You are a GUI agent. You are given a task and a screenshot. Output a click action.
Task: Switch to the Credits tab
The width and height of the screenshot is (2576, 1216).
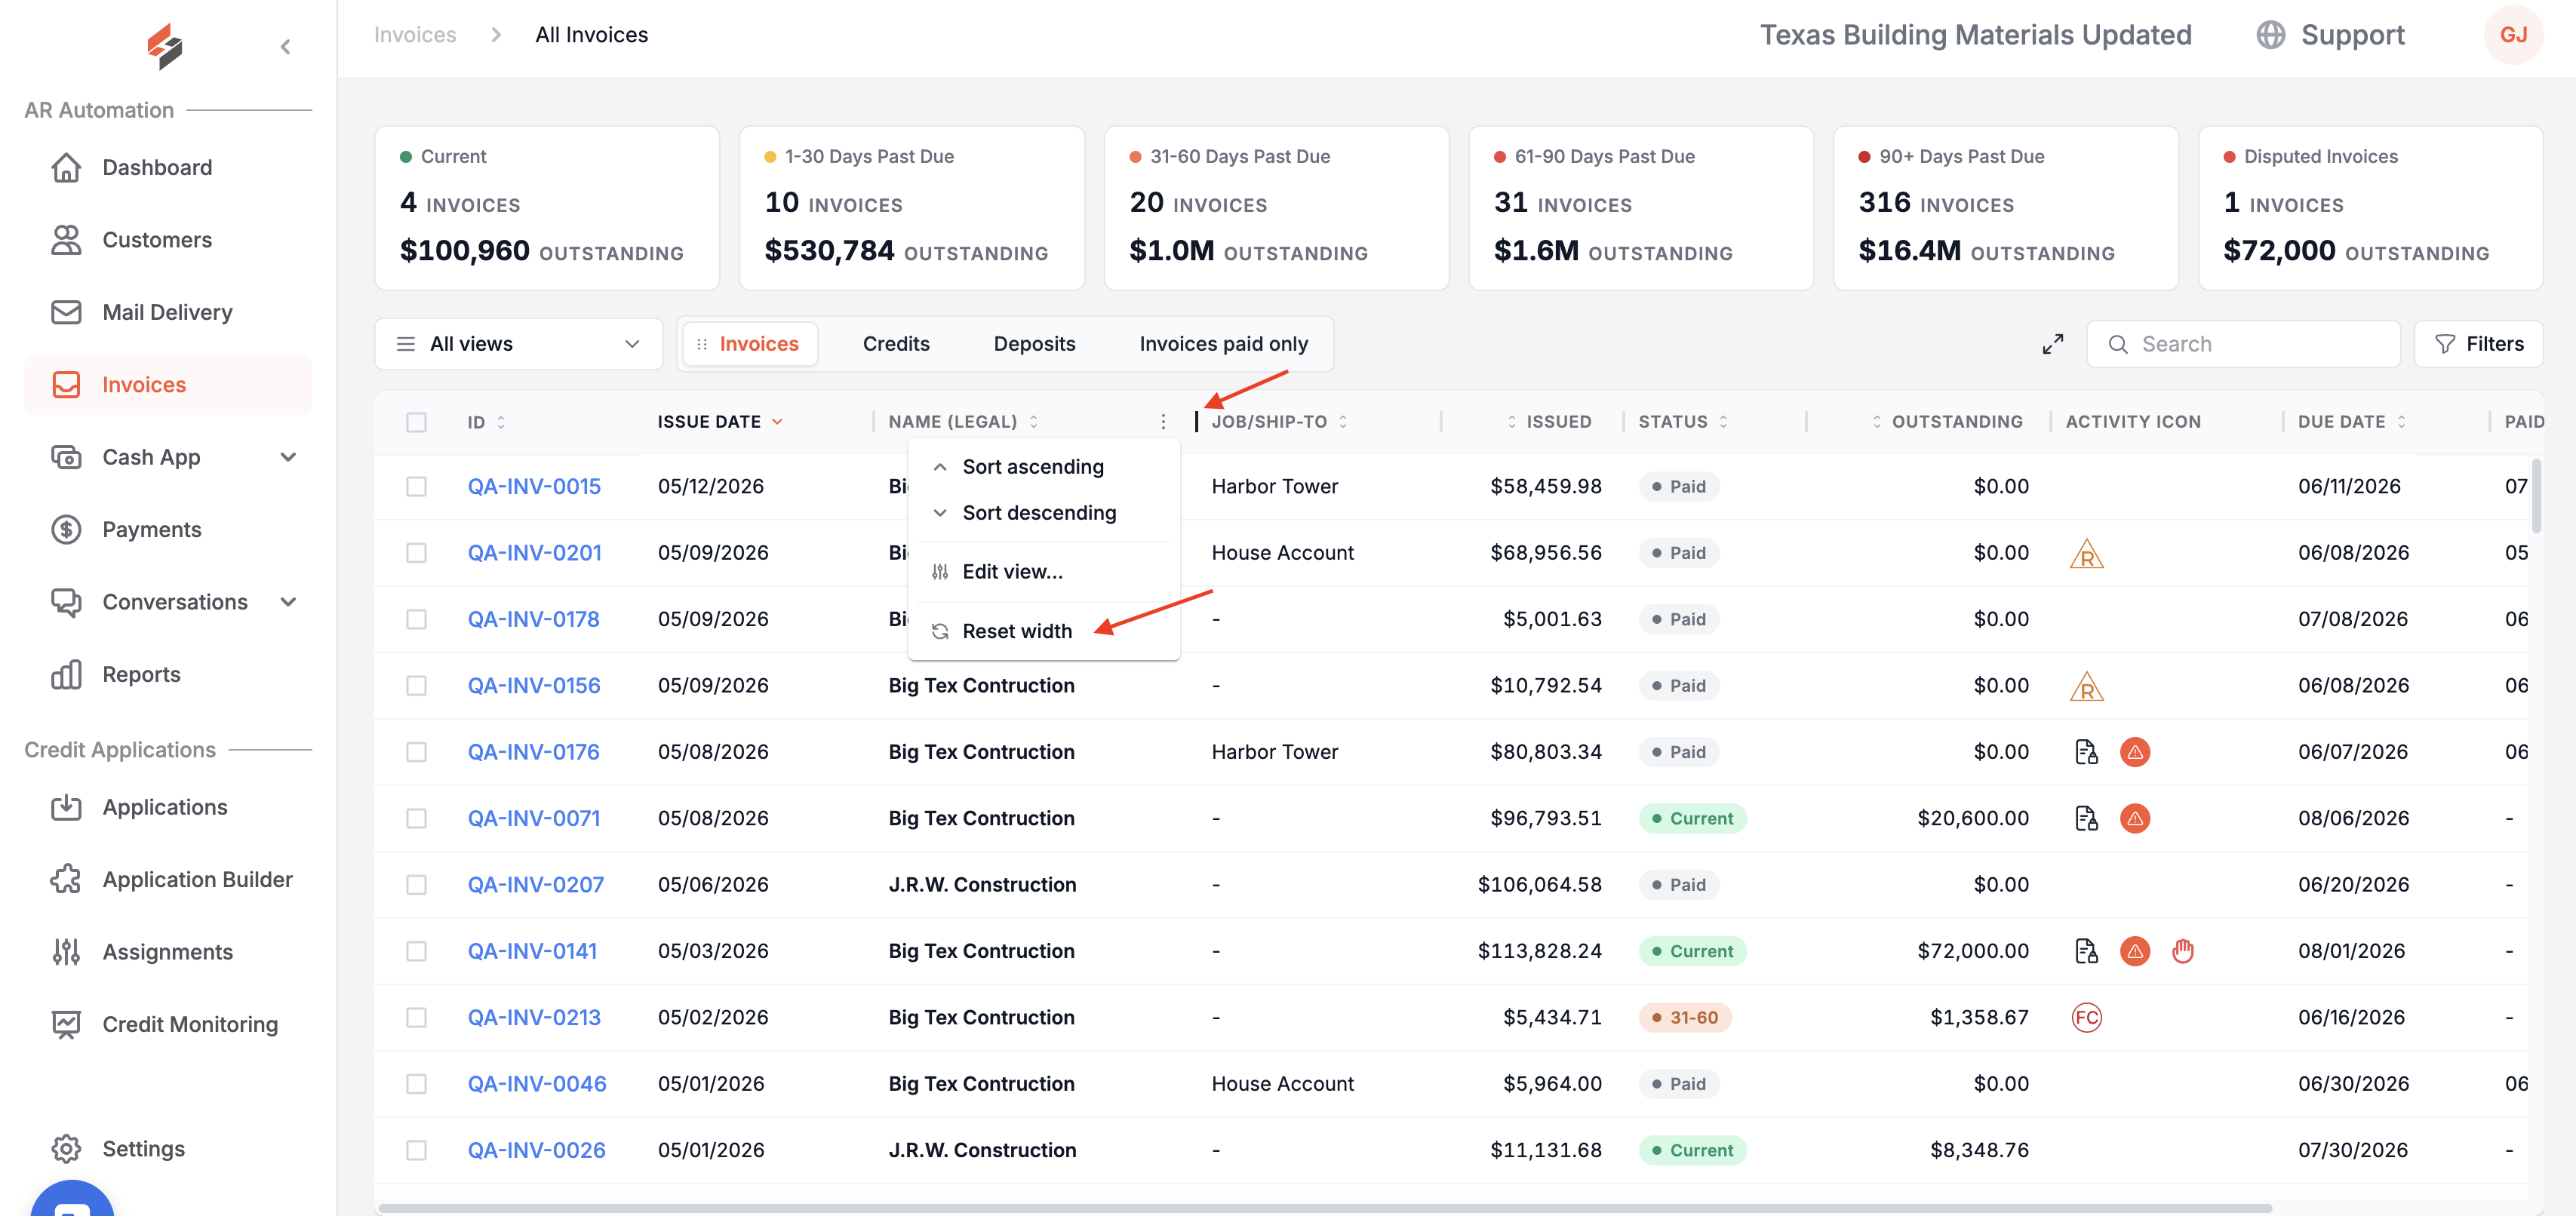[x=895, y=344]
